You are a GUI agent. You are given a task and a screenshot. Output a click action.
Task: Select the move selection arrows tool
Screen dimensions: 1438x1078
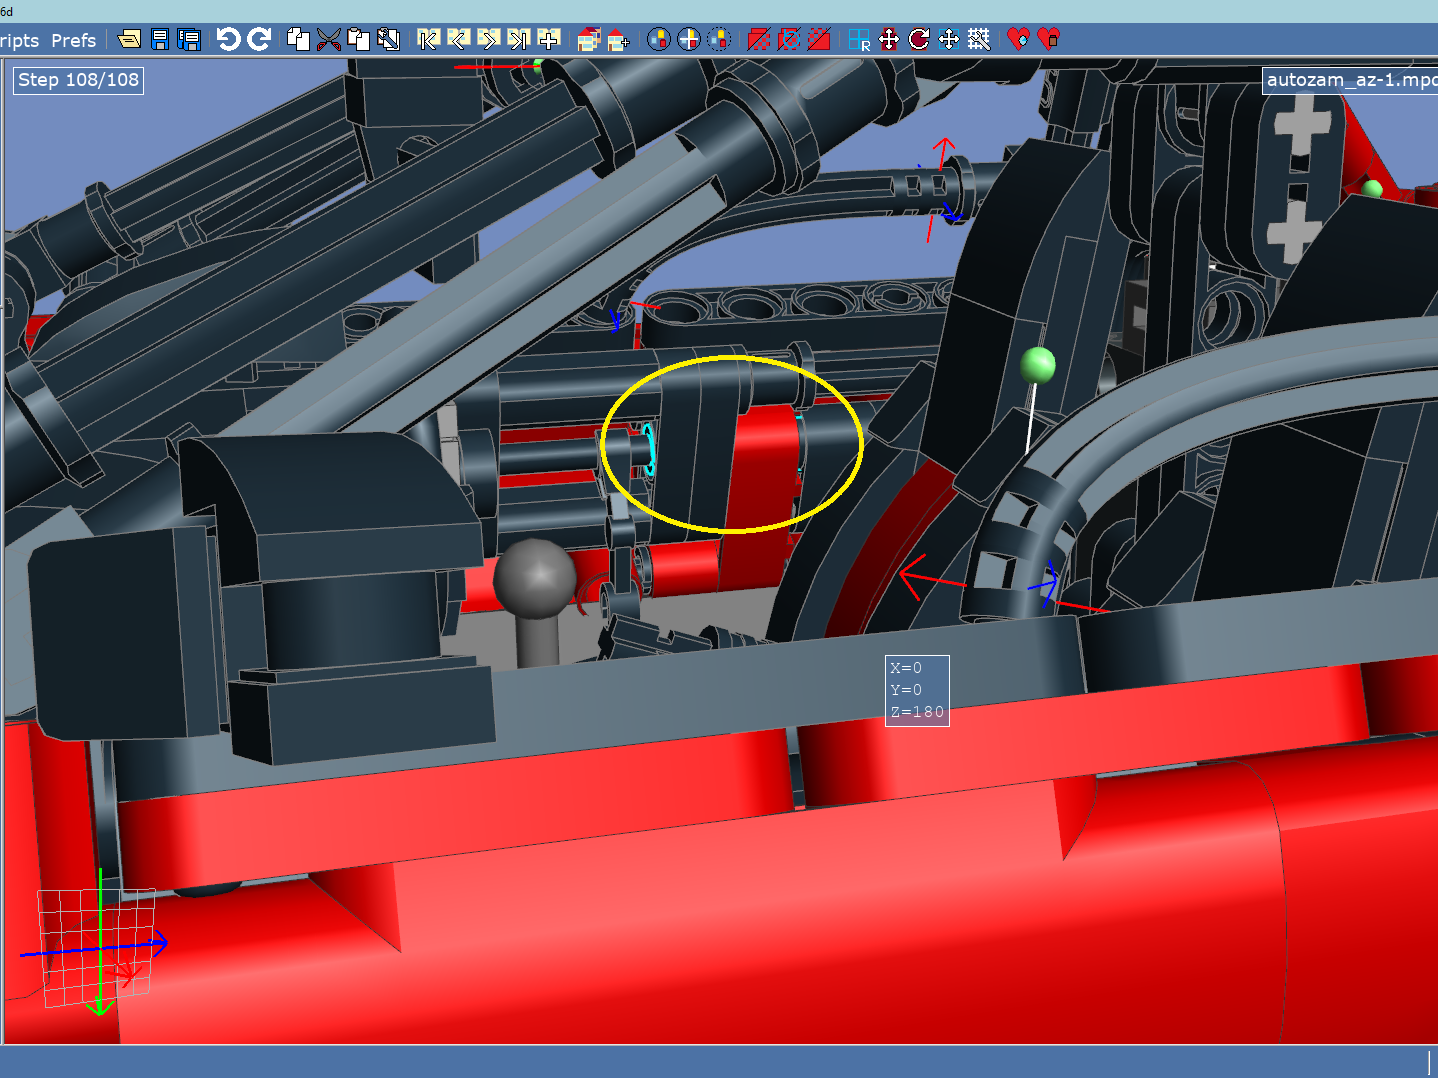(889, 40)
